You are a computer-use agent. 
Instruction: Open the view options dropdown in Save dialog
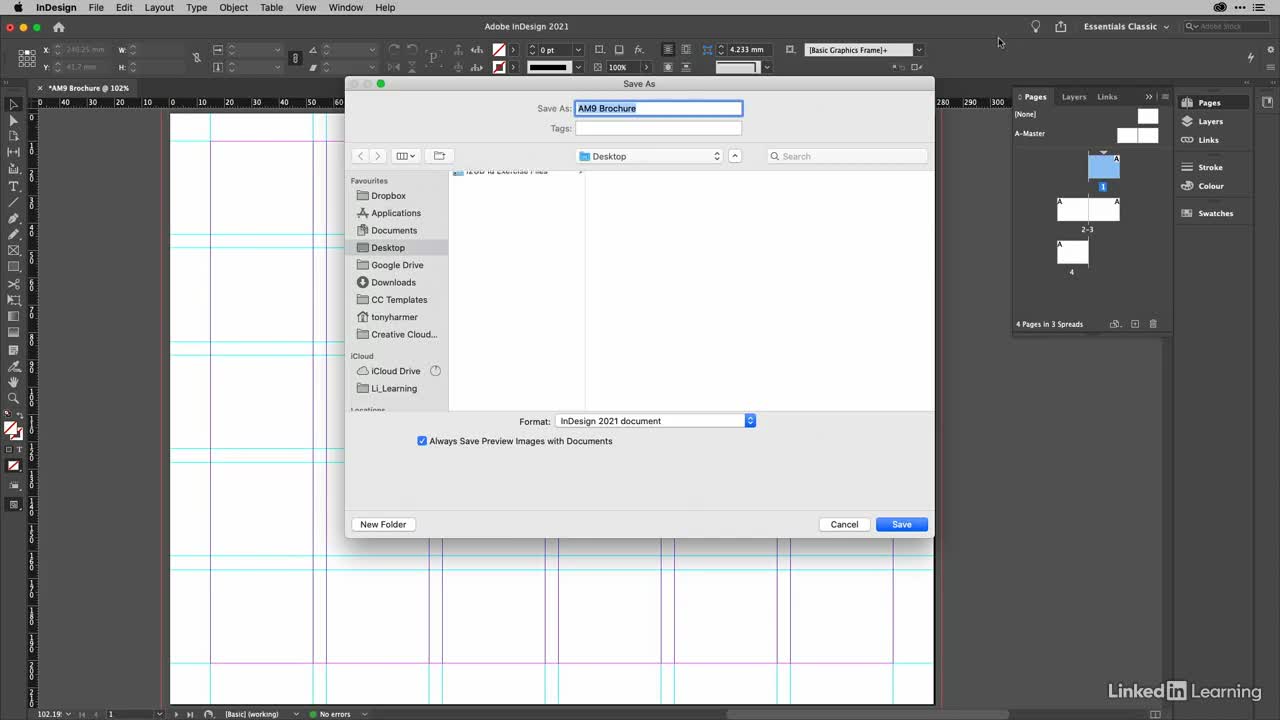pos(405,156)
